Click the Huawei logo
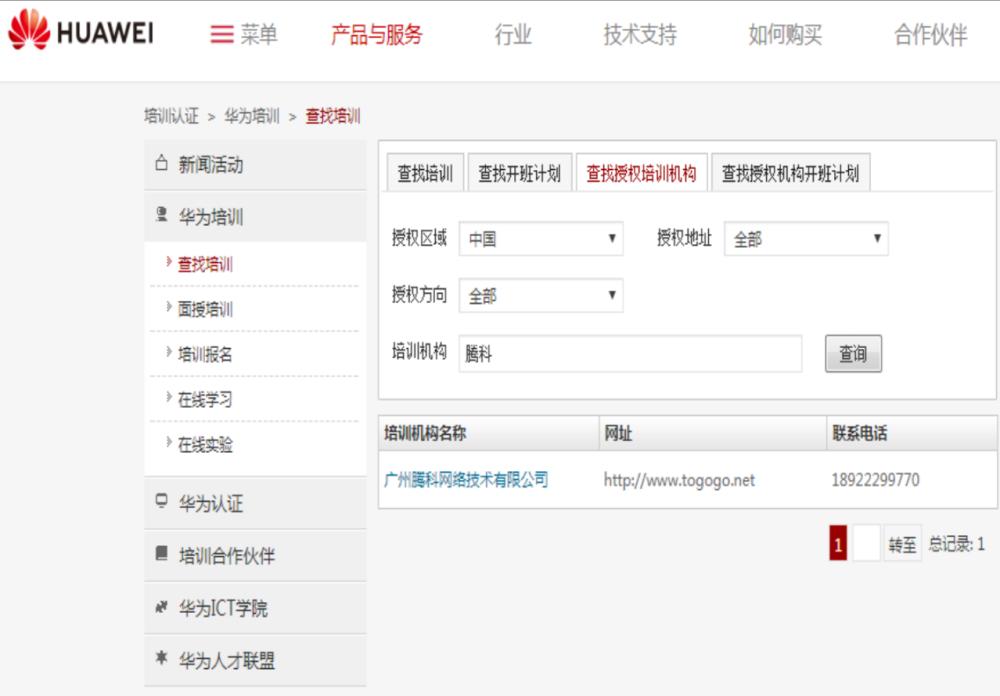The image size is (1000, 696). click(x=81, y=30)
